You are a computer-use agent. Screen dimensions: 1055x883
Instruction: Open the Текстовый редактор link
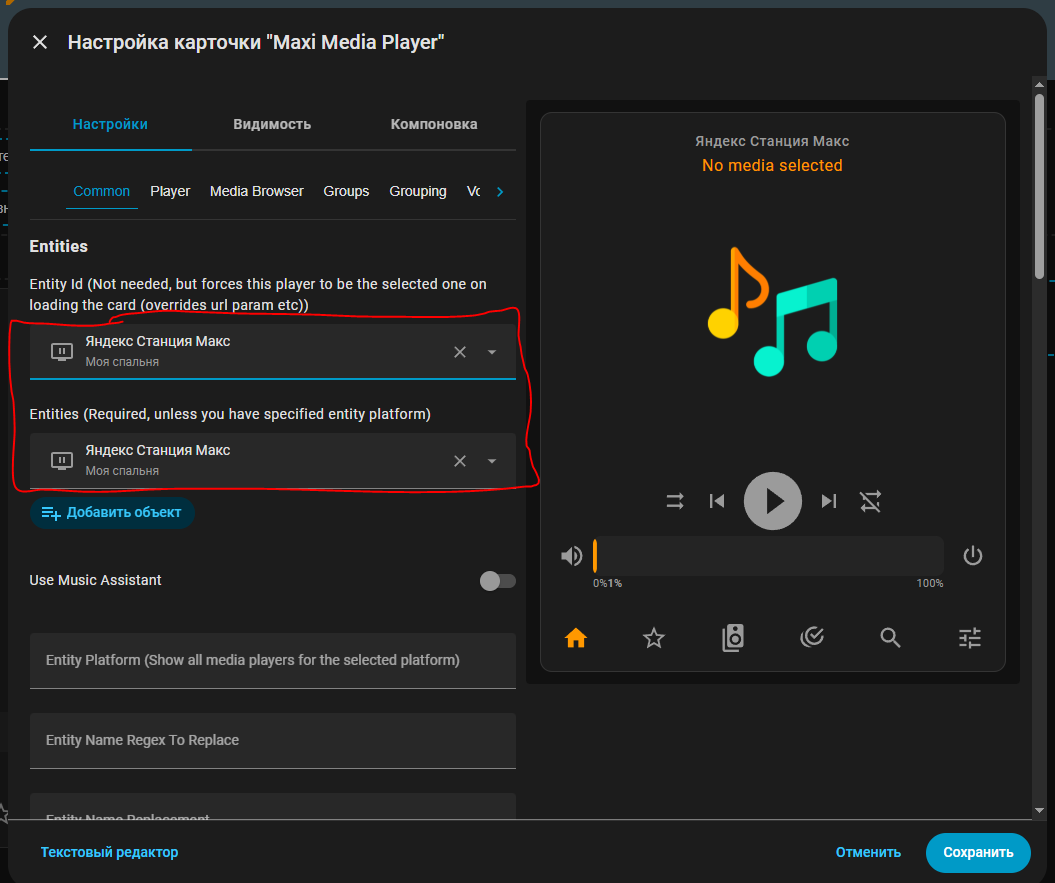109,852
